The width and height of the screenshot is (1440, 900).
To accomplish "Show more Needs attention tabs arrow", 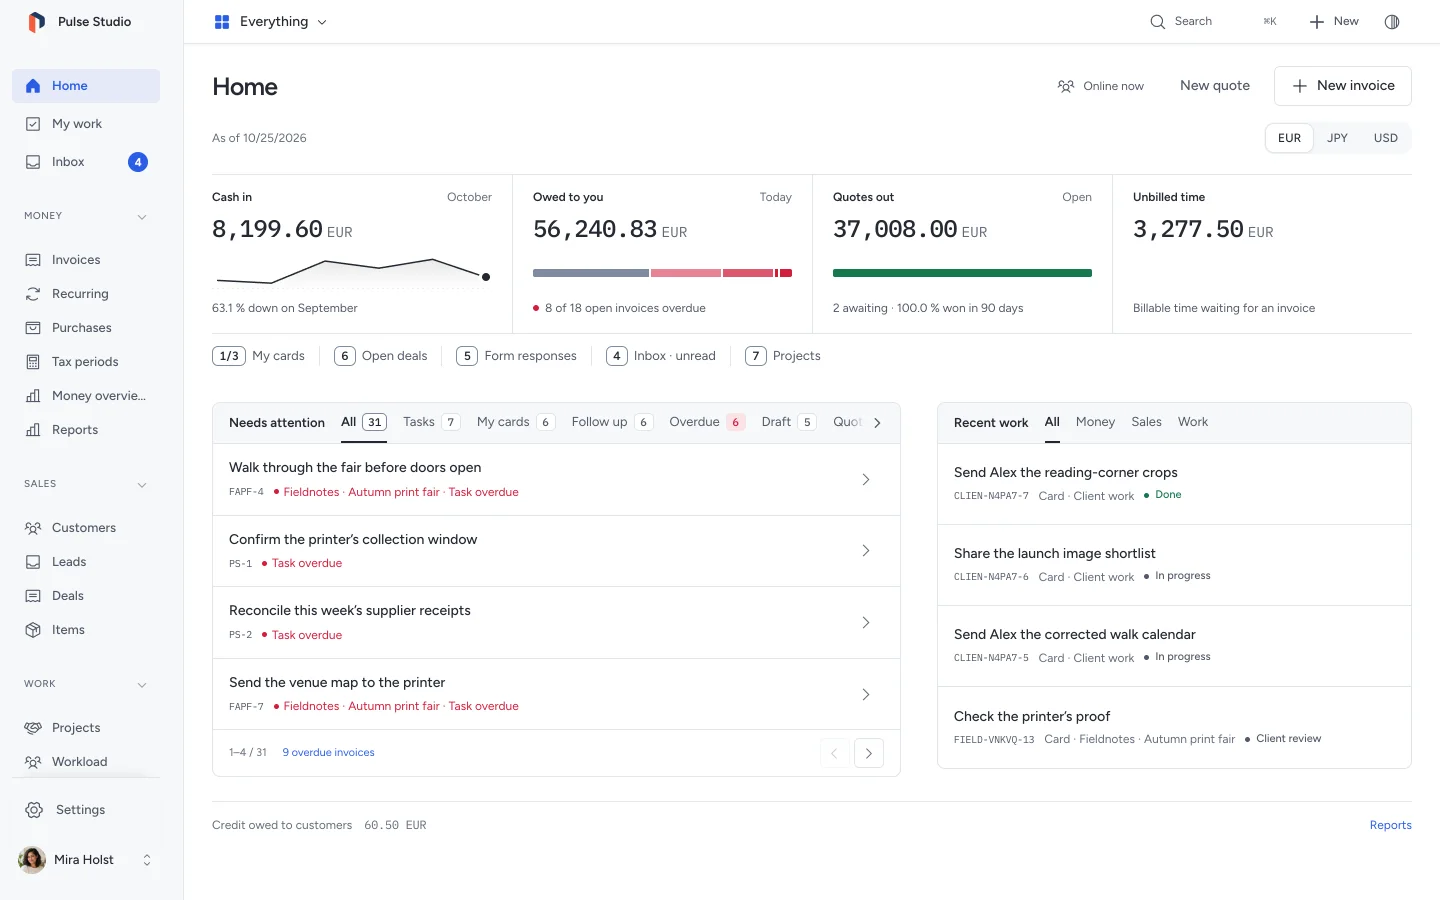I will point(877,423).
